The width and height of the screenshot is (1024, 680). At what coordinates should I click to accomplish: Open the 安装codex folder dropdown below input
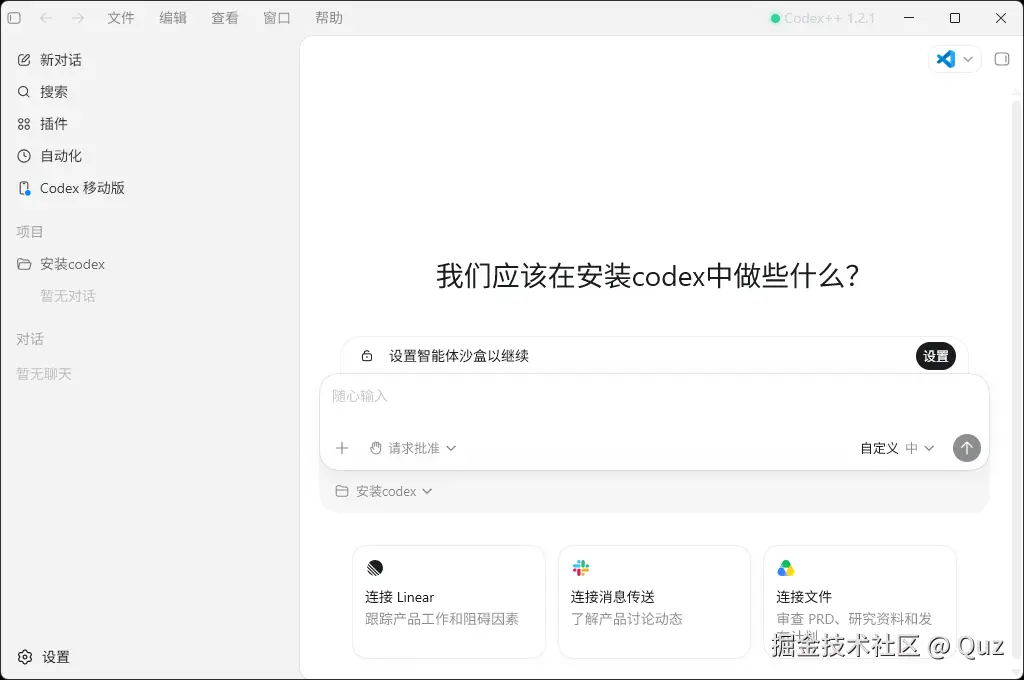point(383,491)
